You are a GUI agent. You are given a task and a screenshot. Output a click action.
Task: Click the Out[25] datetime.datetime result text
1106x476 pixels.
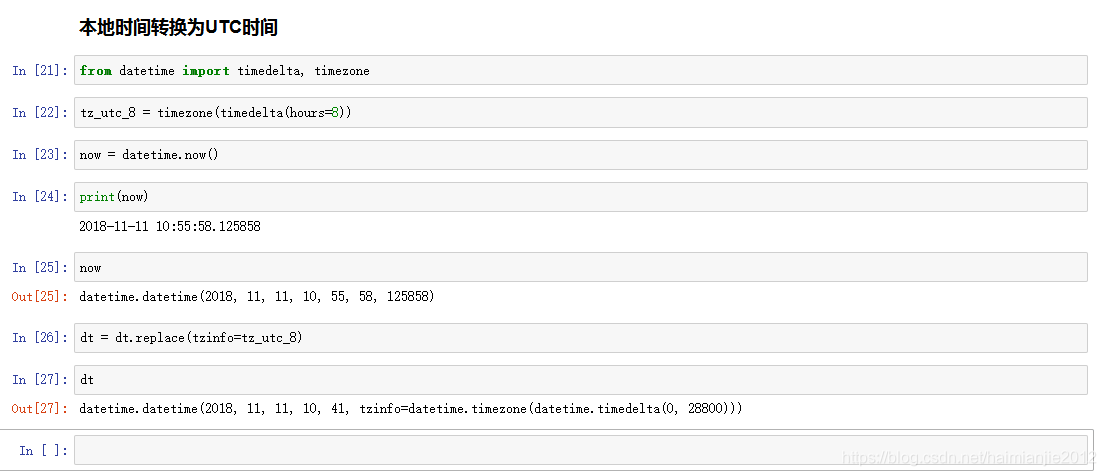pos(257,297)
